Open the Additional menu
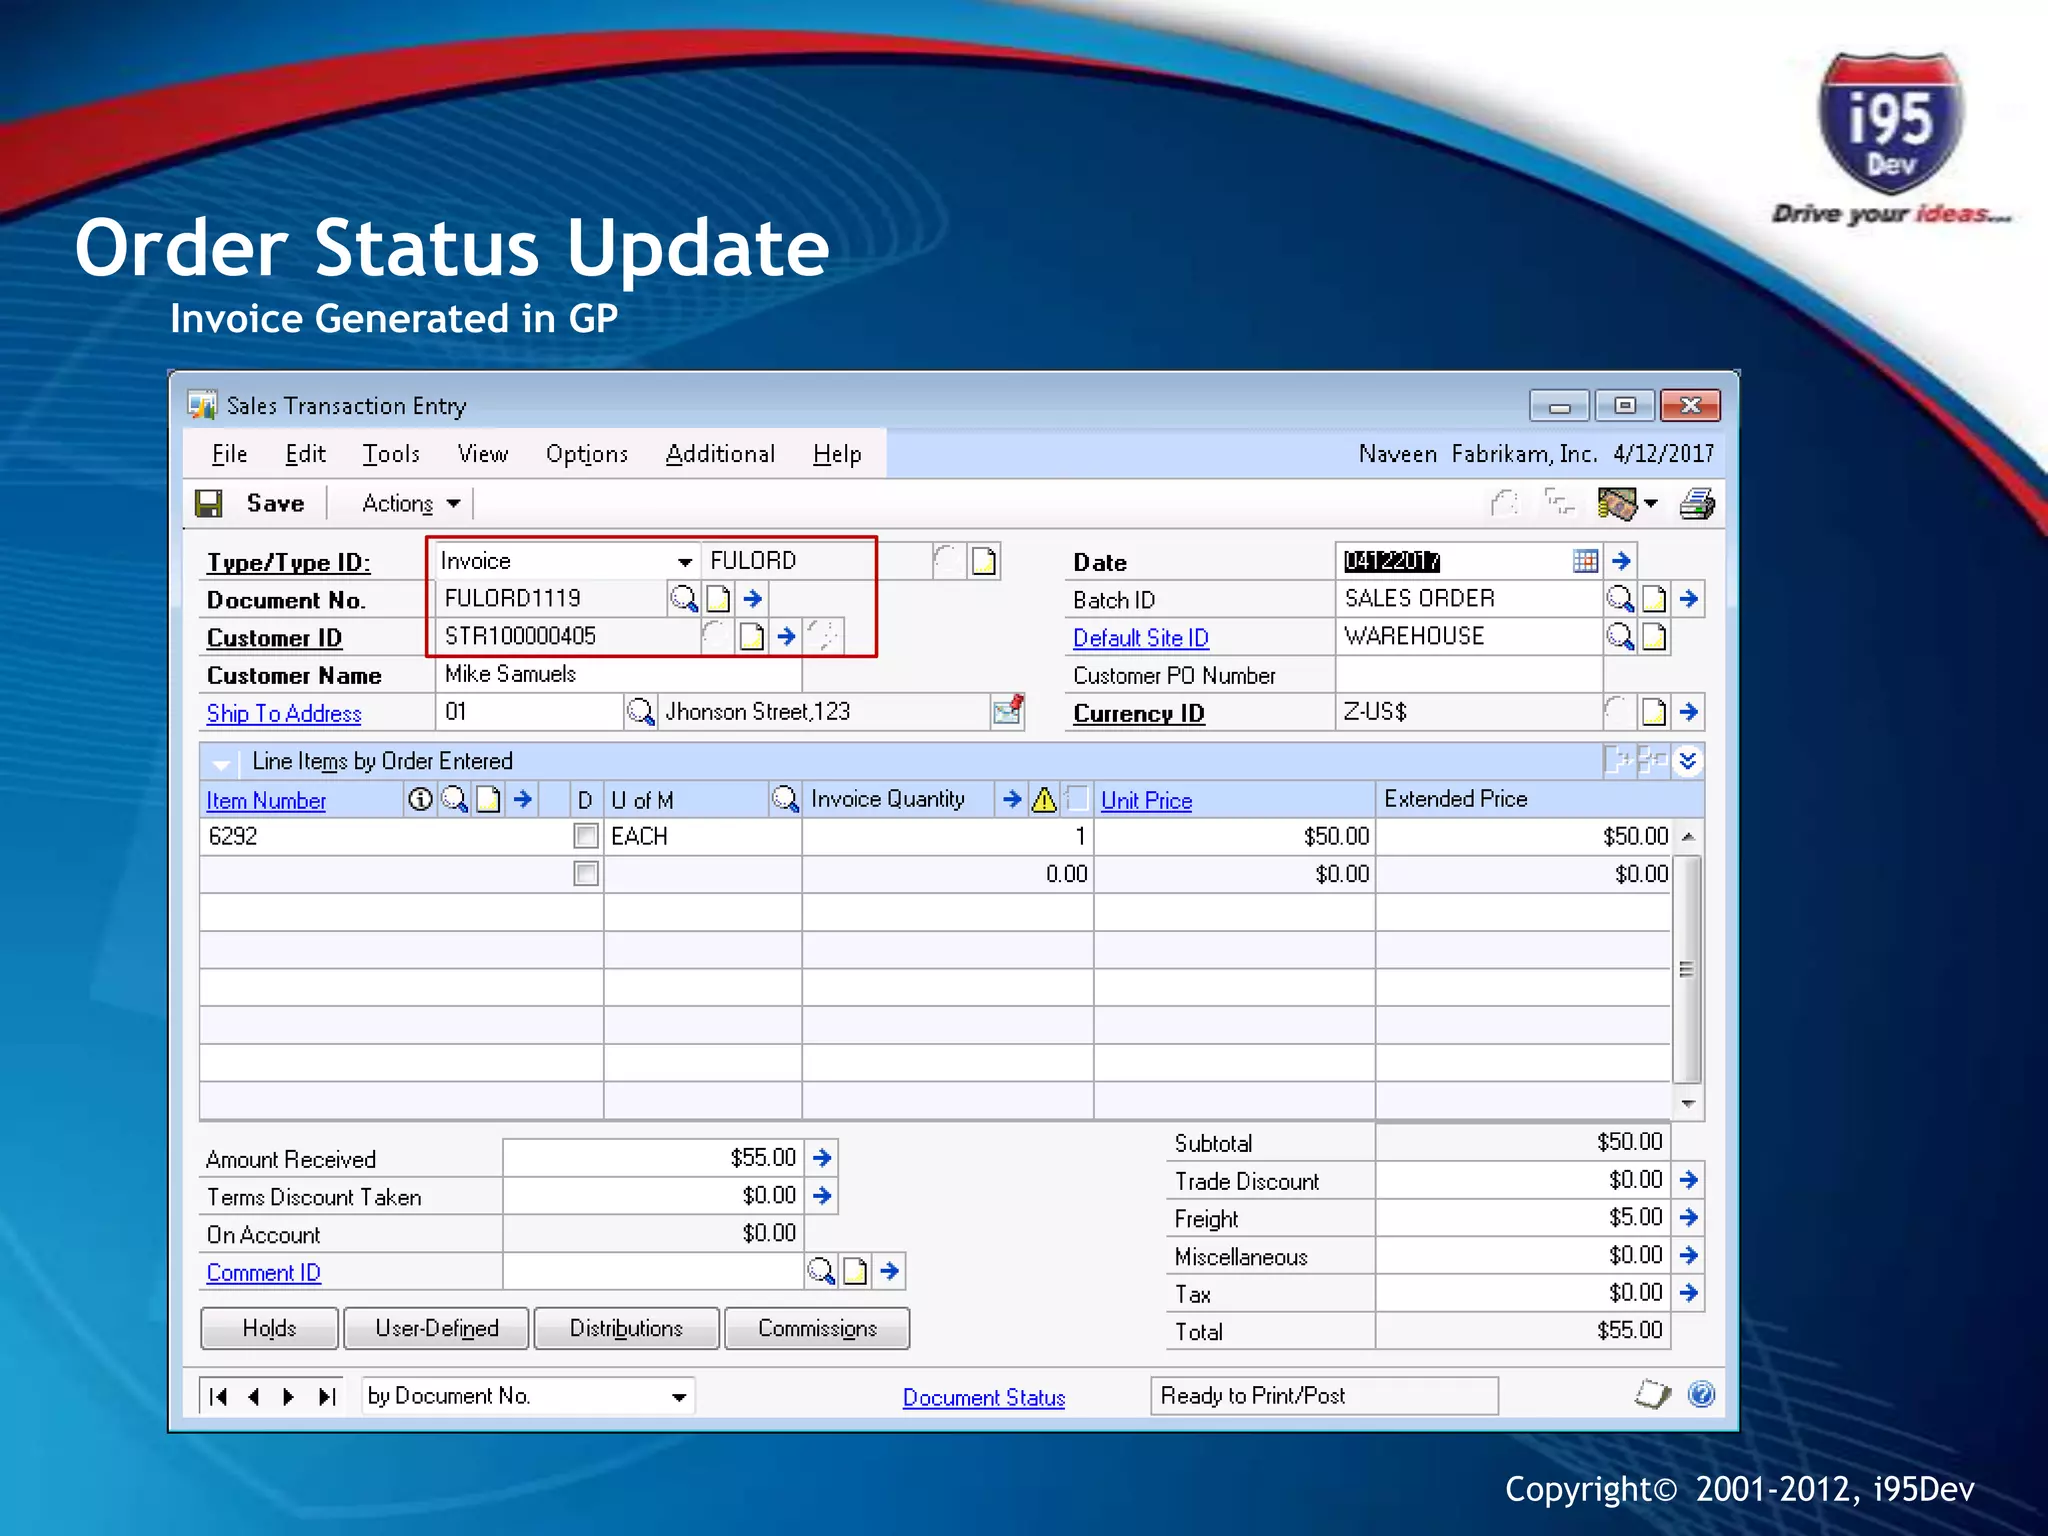2048x1536 pixels. point(720,454)
